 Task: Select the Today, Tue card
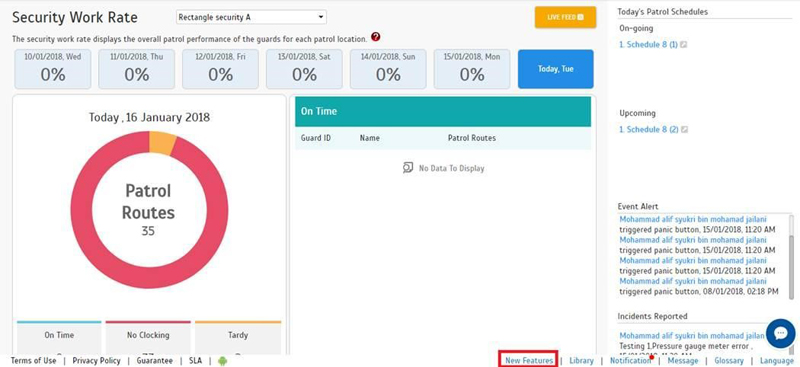[556, 69]
